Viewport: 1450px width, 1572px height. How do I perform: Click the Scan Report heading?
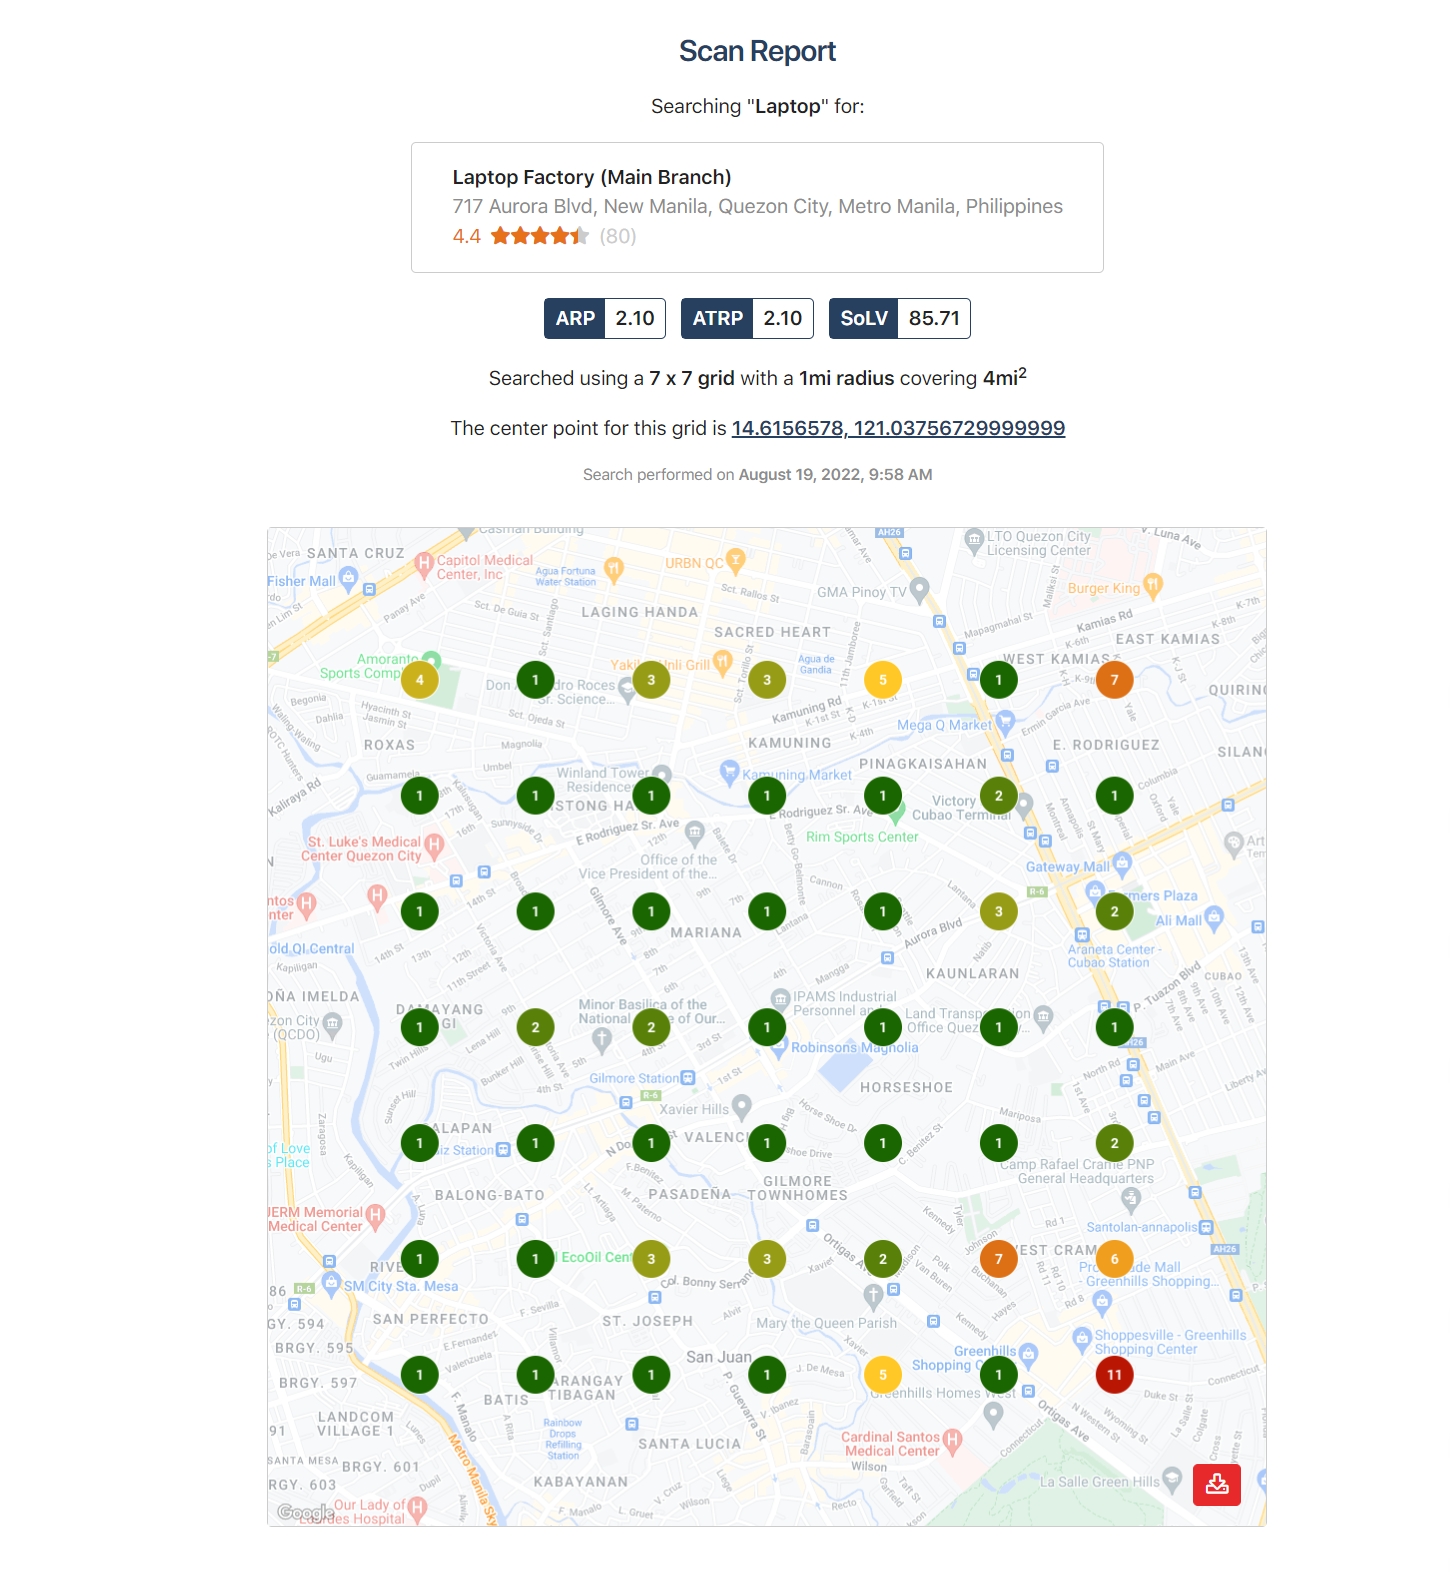[757, 51]
